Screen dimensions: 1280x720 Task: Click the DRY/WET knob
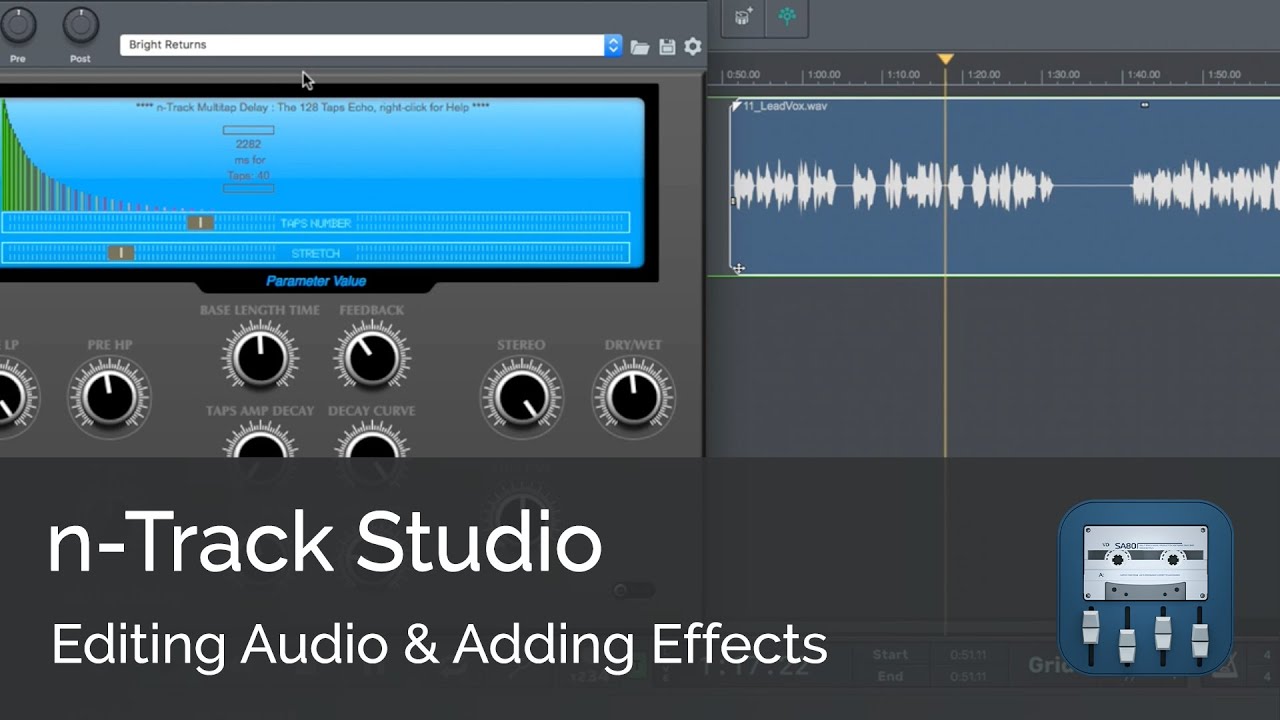click(633, 396)
